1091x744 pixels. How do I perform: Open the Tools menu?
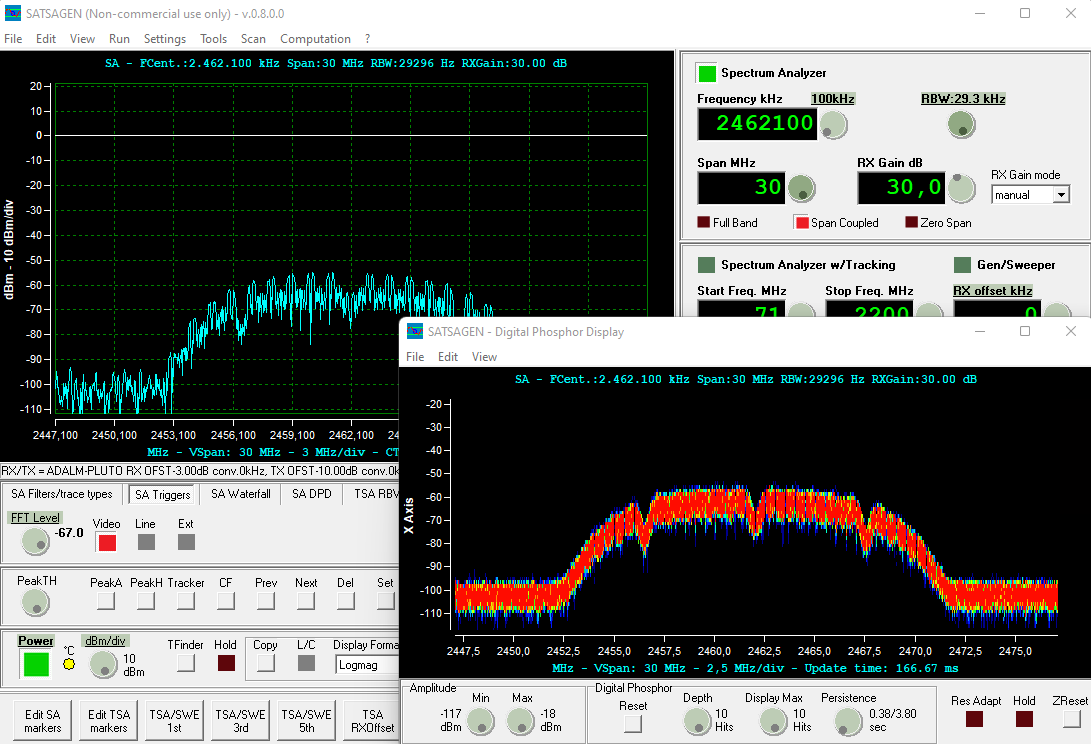point(213,39)
